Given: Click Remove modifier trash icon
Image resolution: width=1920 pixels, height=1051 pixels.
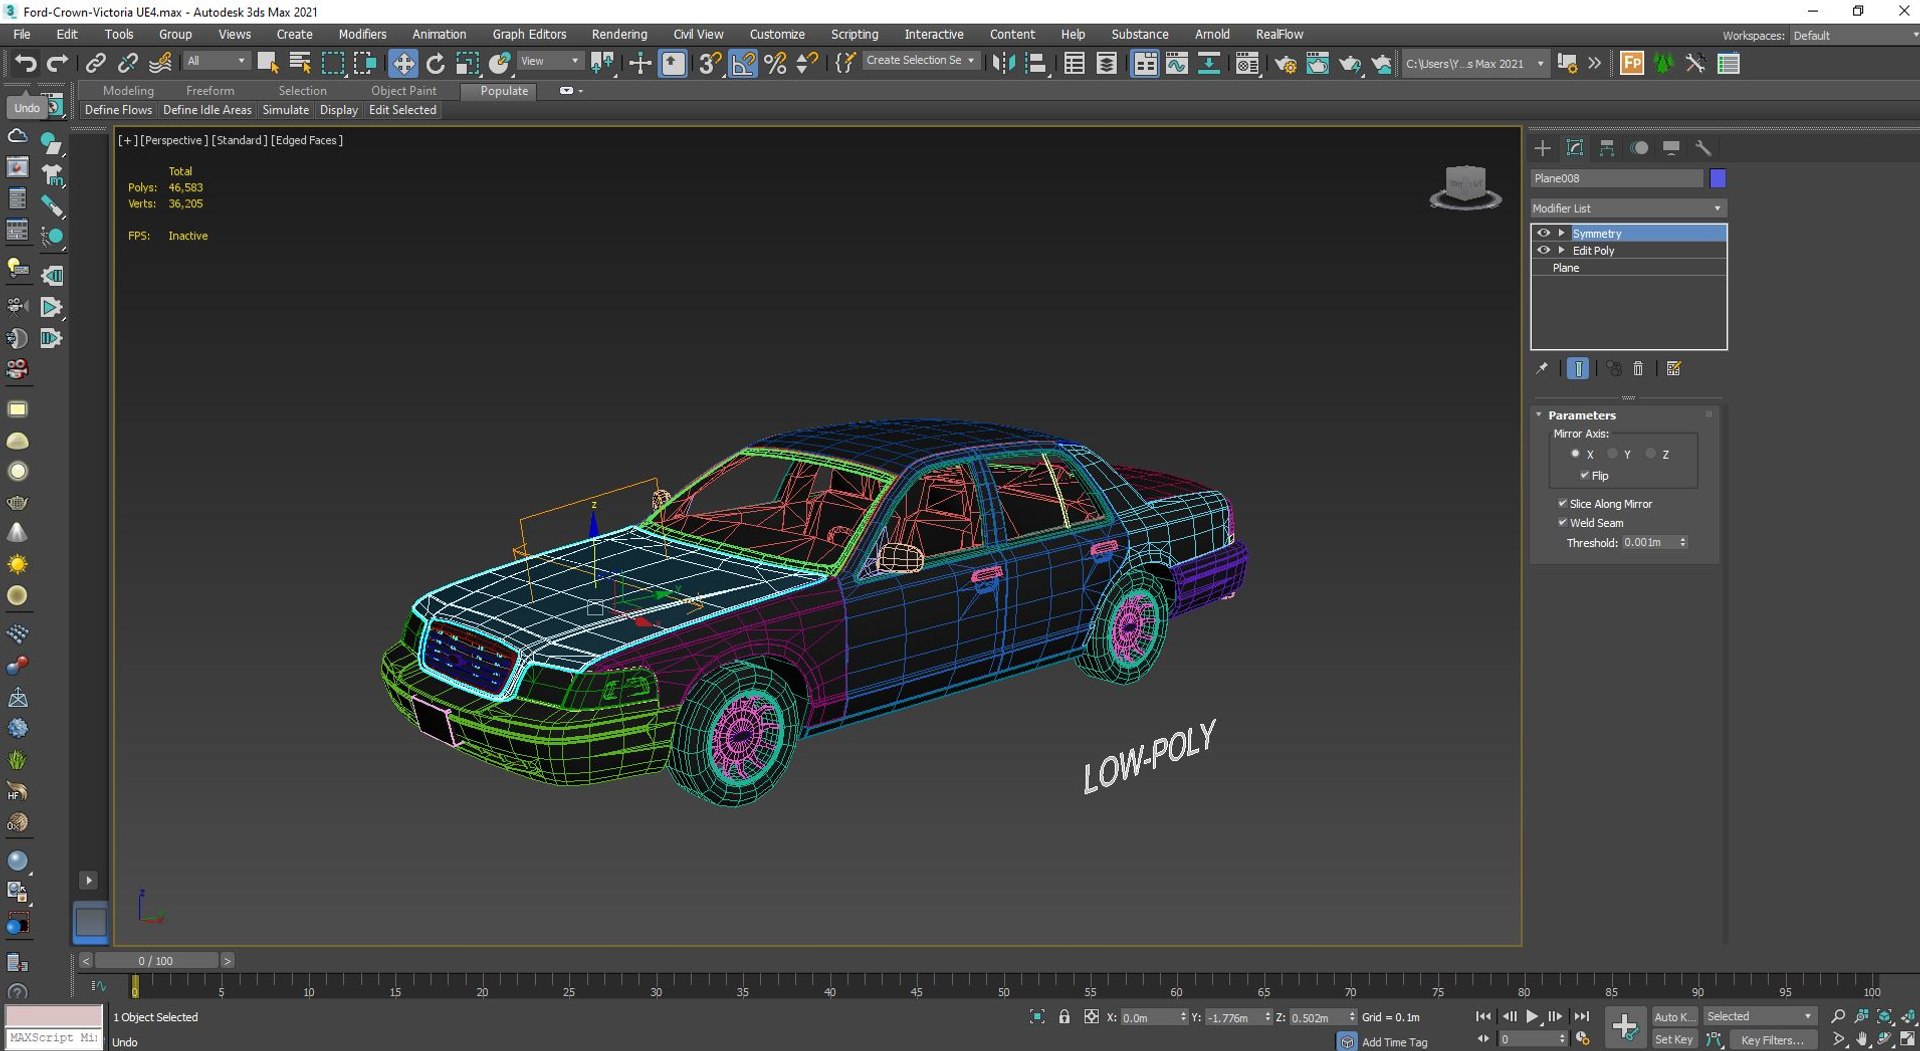Looking at the screenshot, I should tap(1638, 369).
